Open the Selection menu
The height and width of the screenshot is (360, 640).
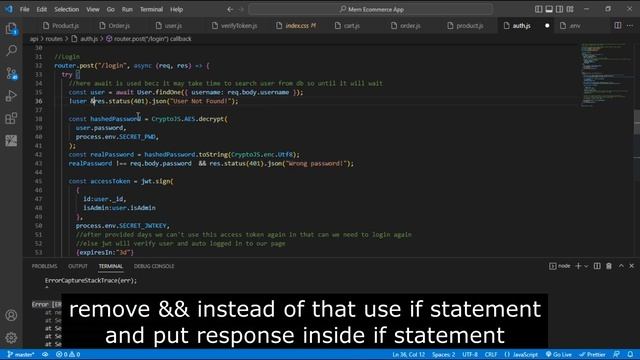[x=67, y=9]
